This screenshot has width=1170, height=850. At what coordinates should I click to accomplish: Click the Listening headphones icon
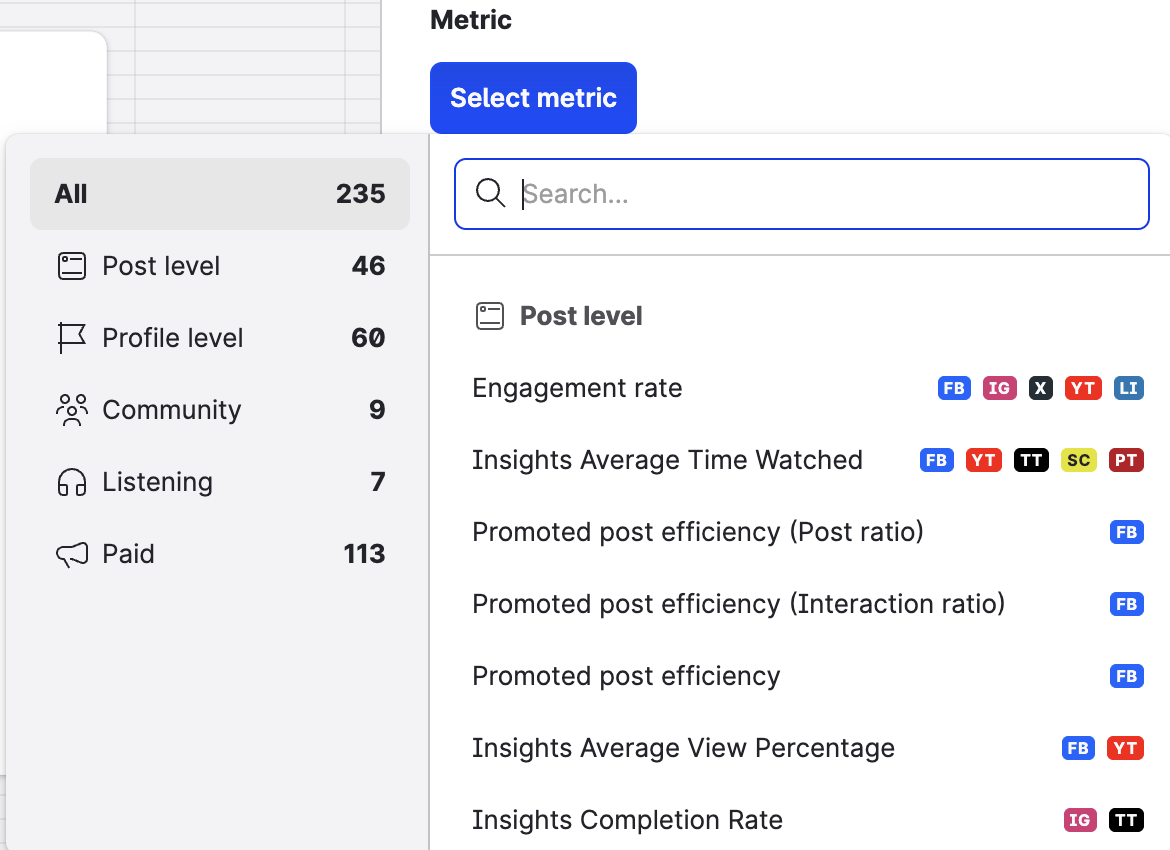point(72,482)
